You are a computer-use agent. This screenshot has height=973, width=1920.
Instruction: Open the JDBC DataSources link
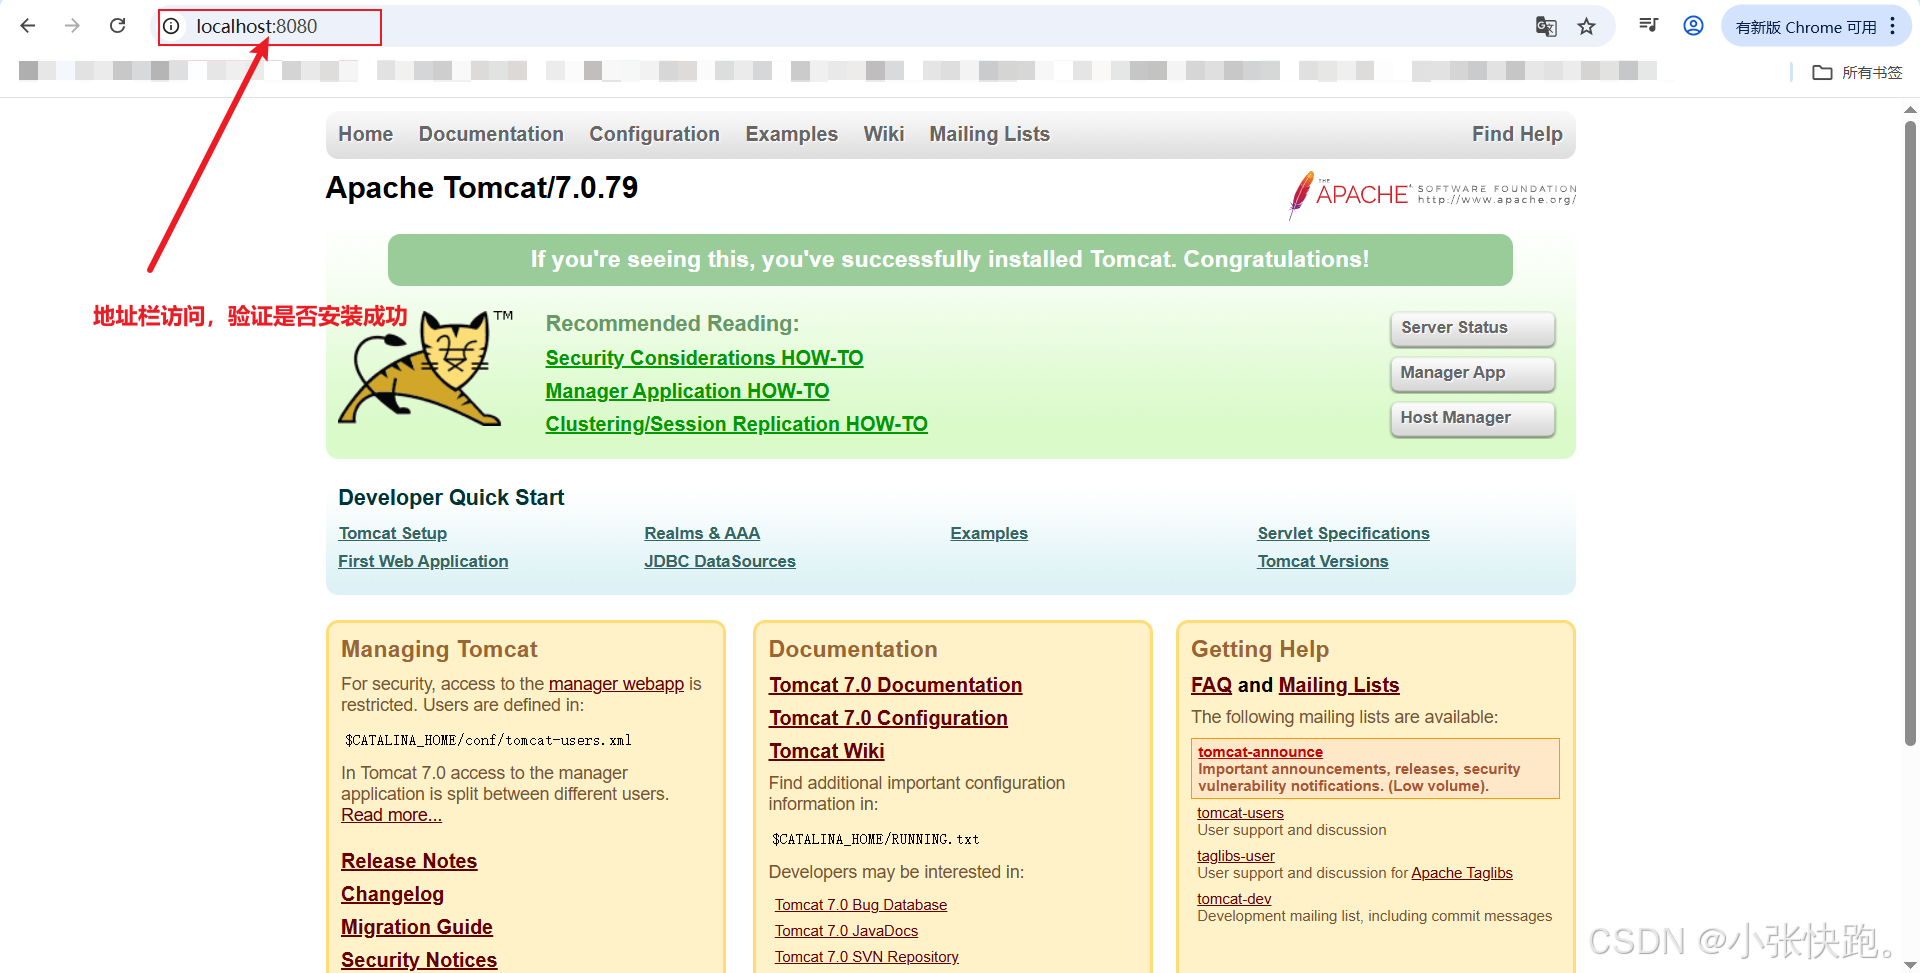coord(720,561)
